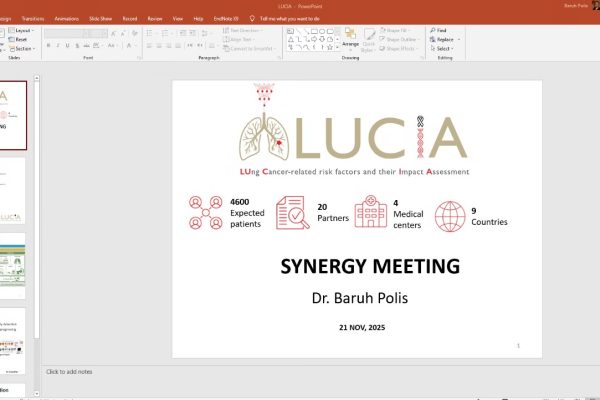Open the Layout dropdown
The image size is (600, 400).
click(22, 30)
